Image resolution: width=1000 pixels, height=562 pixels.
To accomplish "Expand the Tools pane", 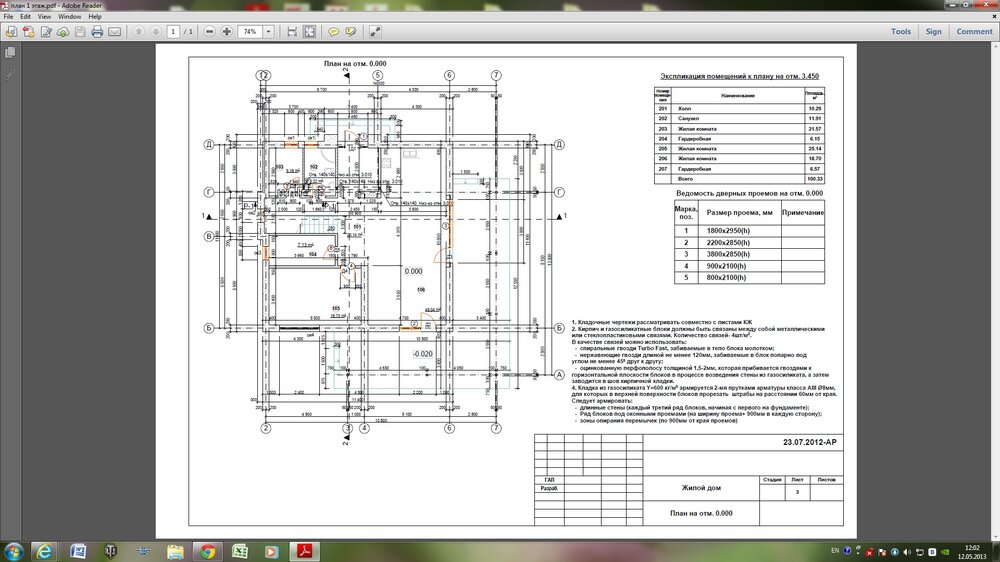I will click(x=900, y=32).
